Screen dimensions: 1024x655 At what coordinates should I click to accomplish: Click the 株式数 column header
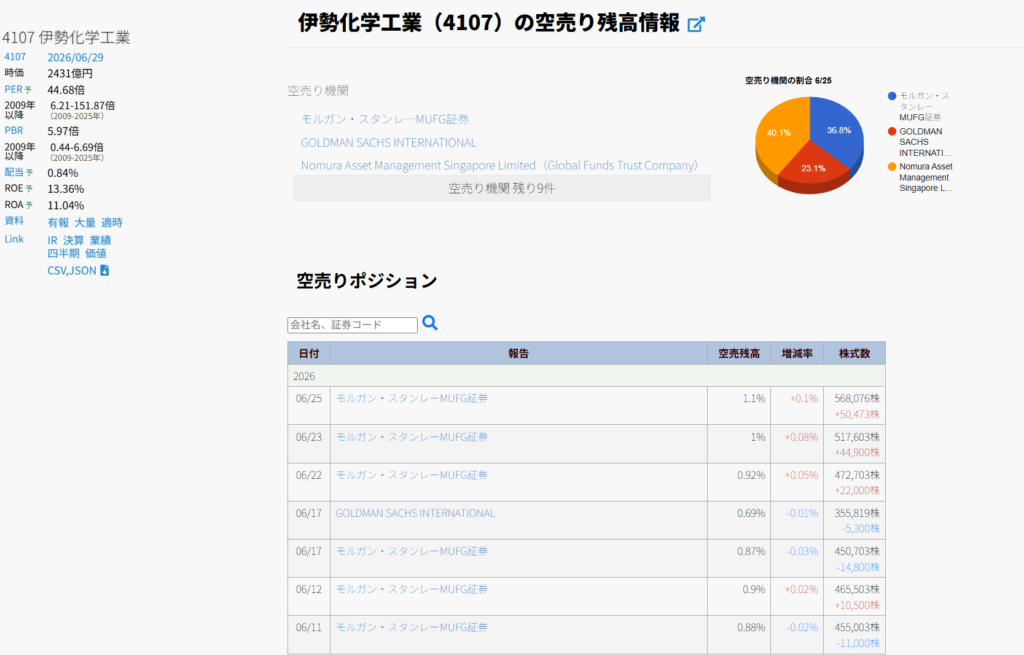(x=854, y=353)
